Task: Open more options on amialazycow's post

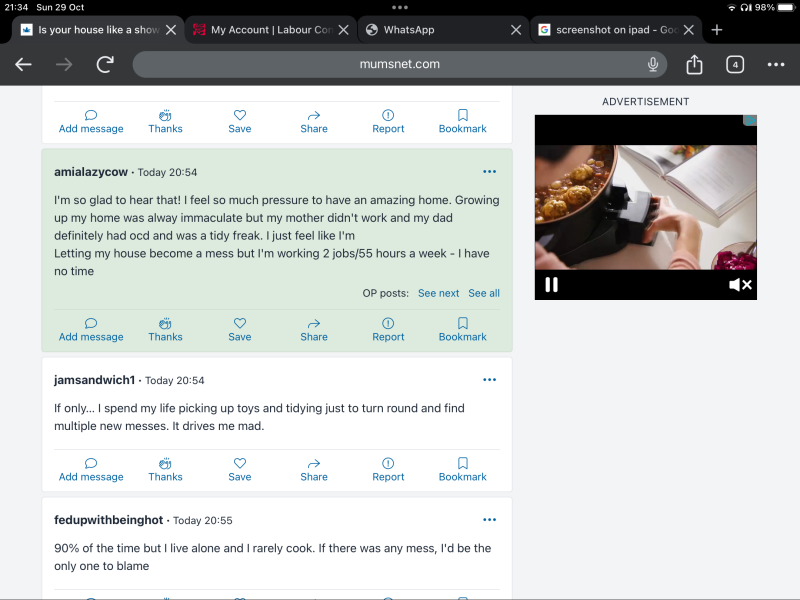Action: pos(489,172)
